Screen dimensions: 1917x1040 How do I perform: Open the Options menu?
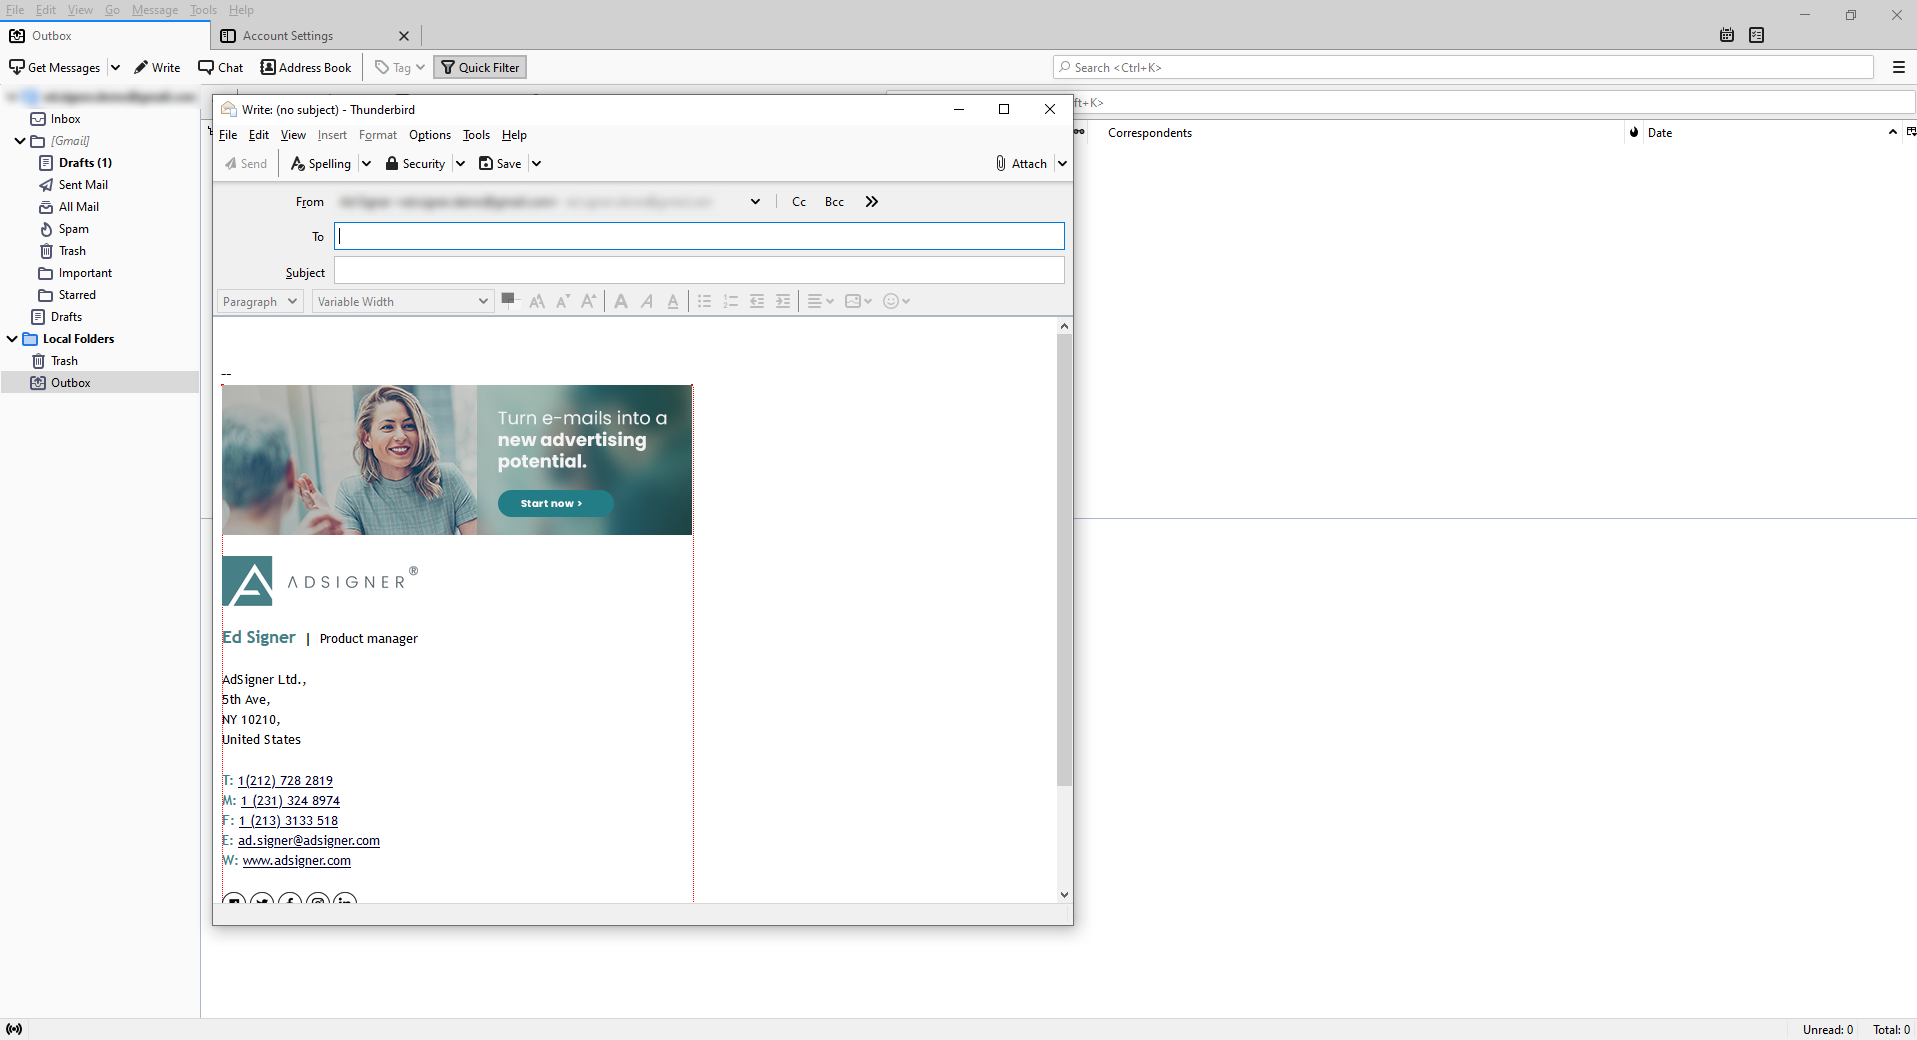(x=430, y=135)
